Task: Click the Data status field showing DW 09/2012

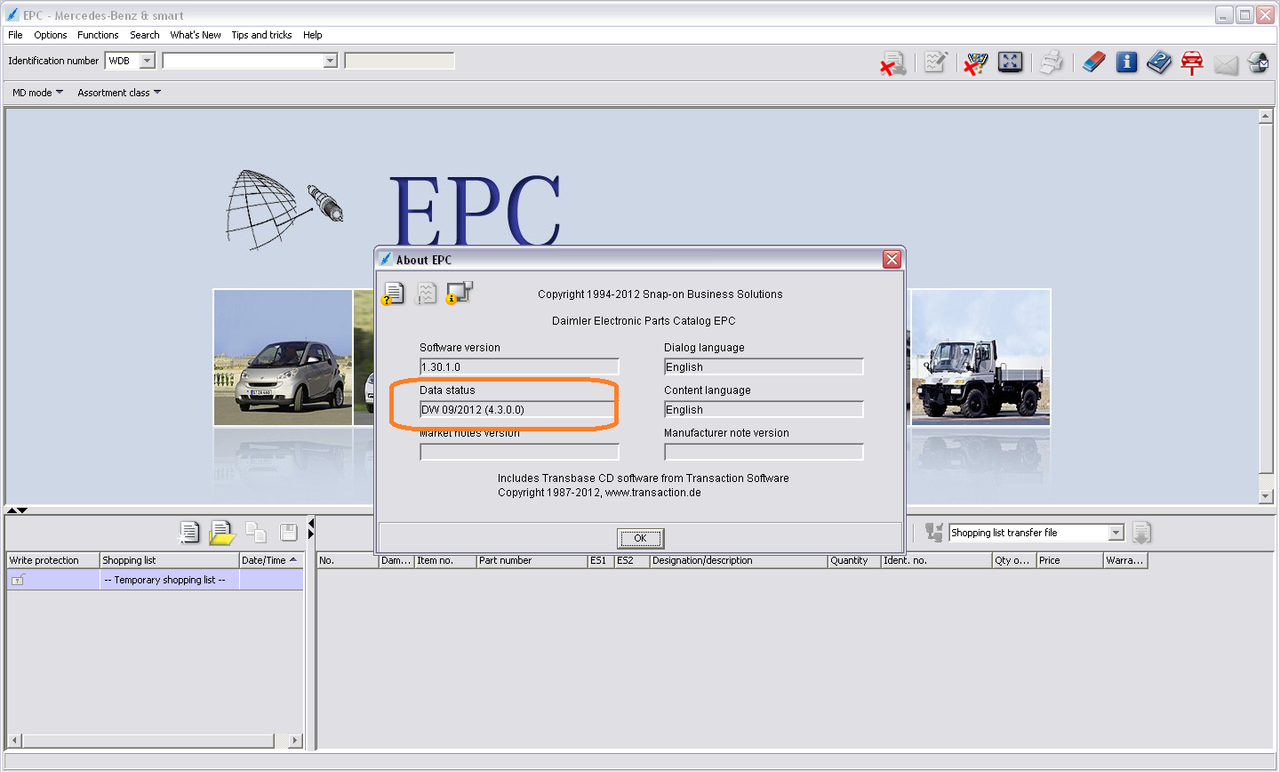Action: coord(519,410)
